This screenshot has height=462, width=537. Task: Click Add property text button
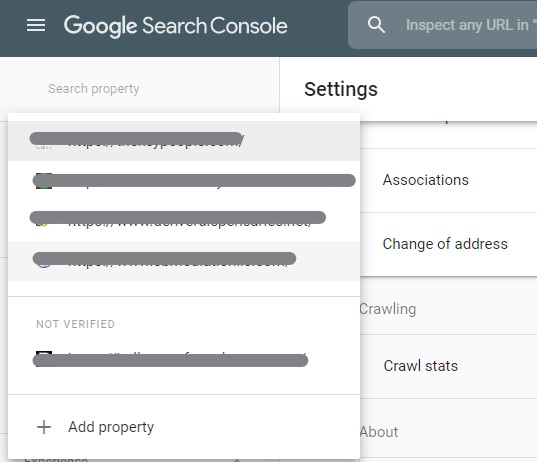click(111, 427)
